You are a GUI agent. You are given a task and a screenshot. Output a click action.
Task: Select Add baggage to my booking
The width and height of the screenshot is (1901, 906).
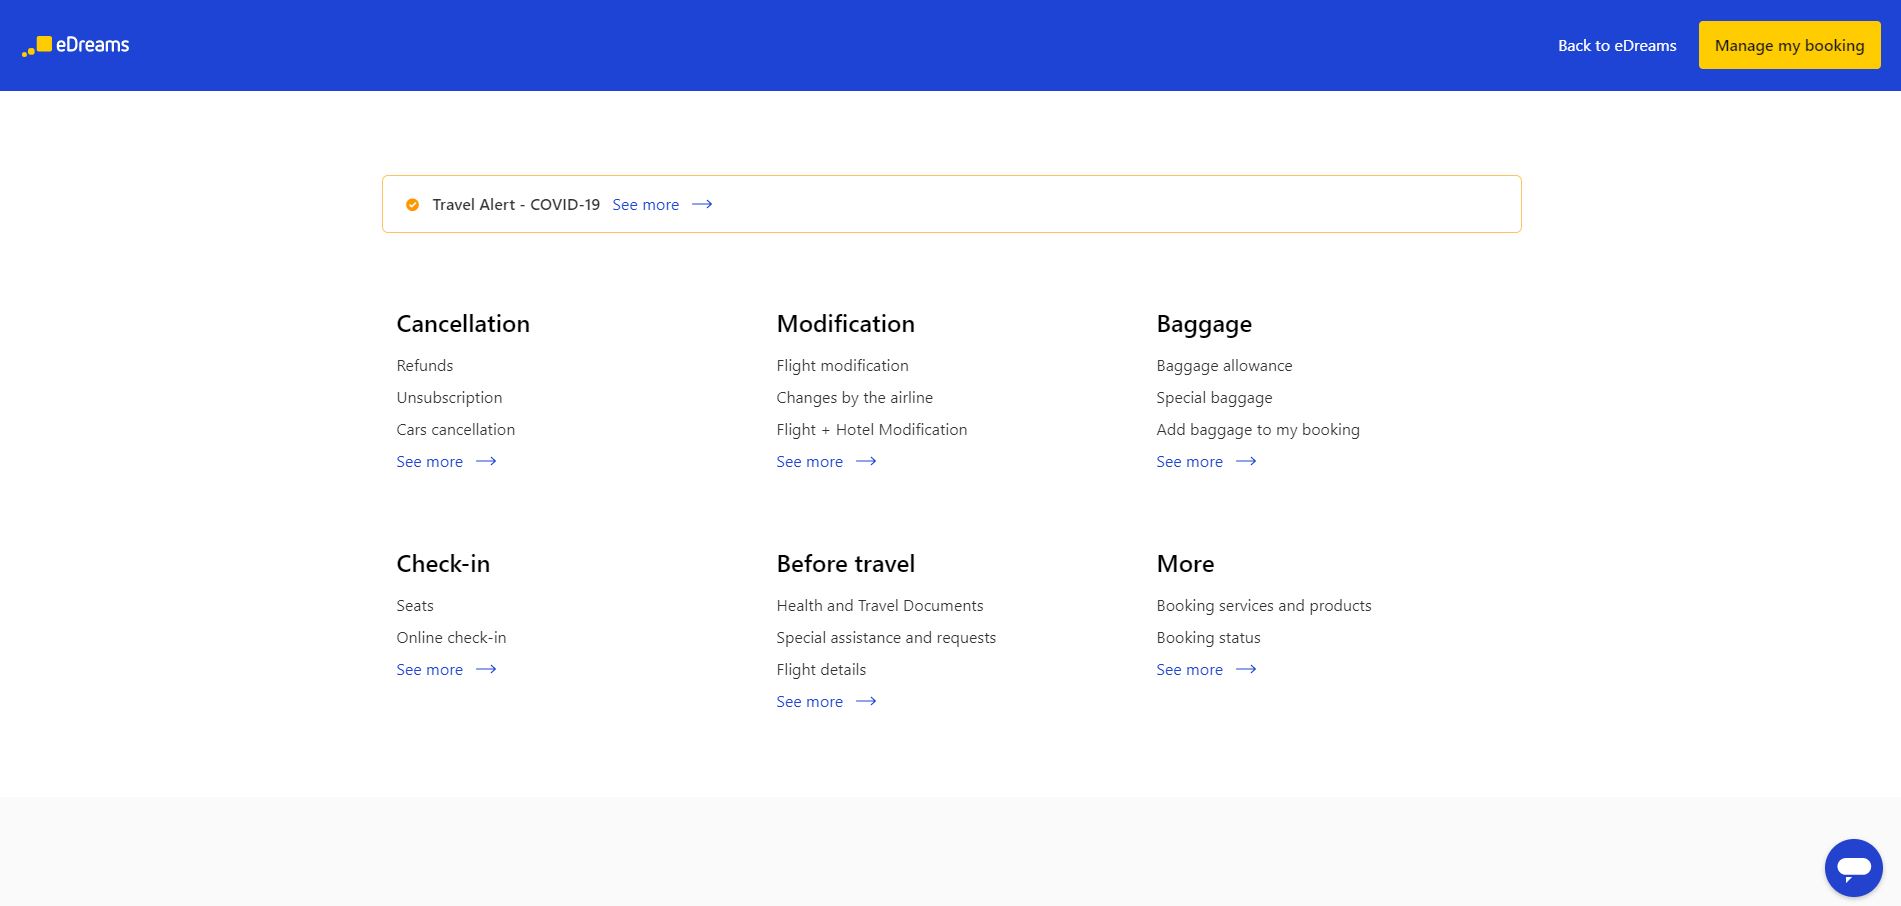tap(1257, 430)
